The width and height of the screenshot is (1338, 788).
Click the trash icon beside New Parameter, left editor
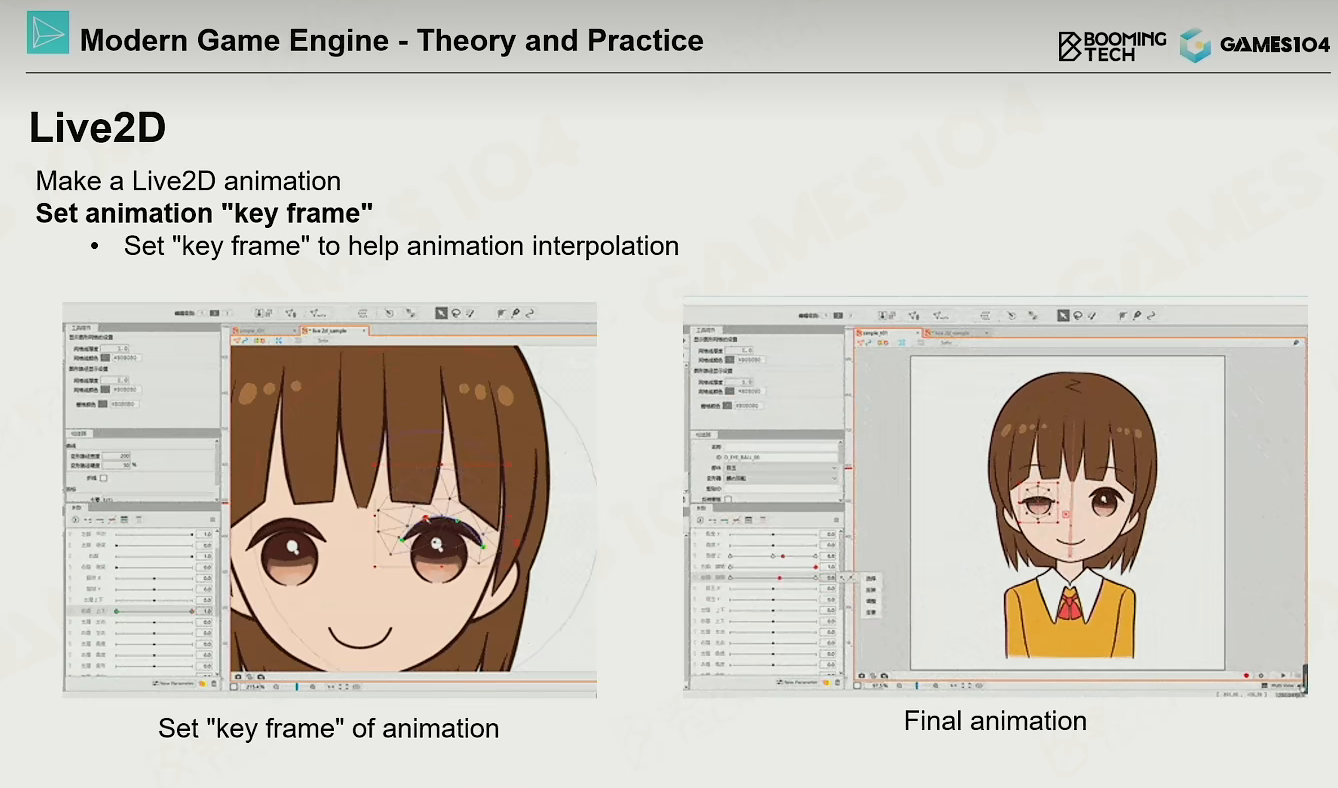(x=213, y=683)
